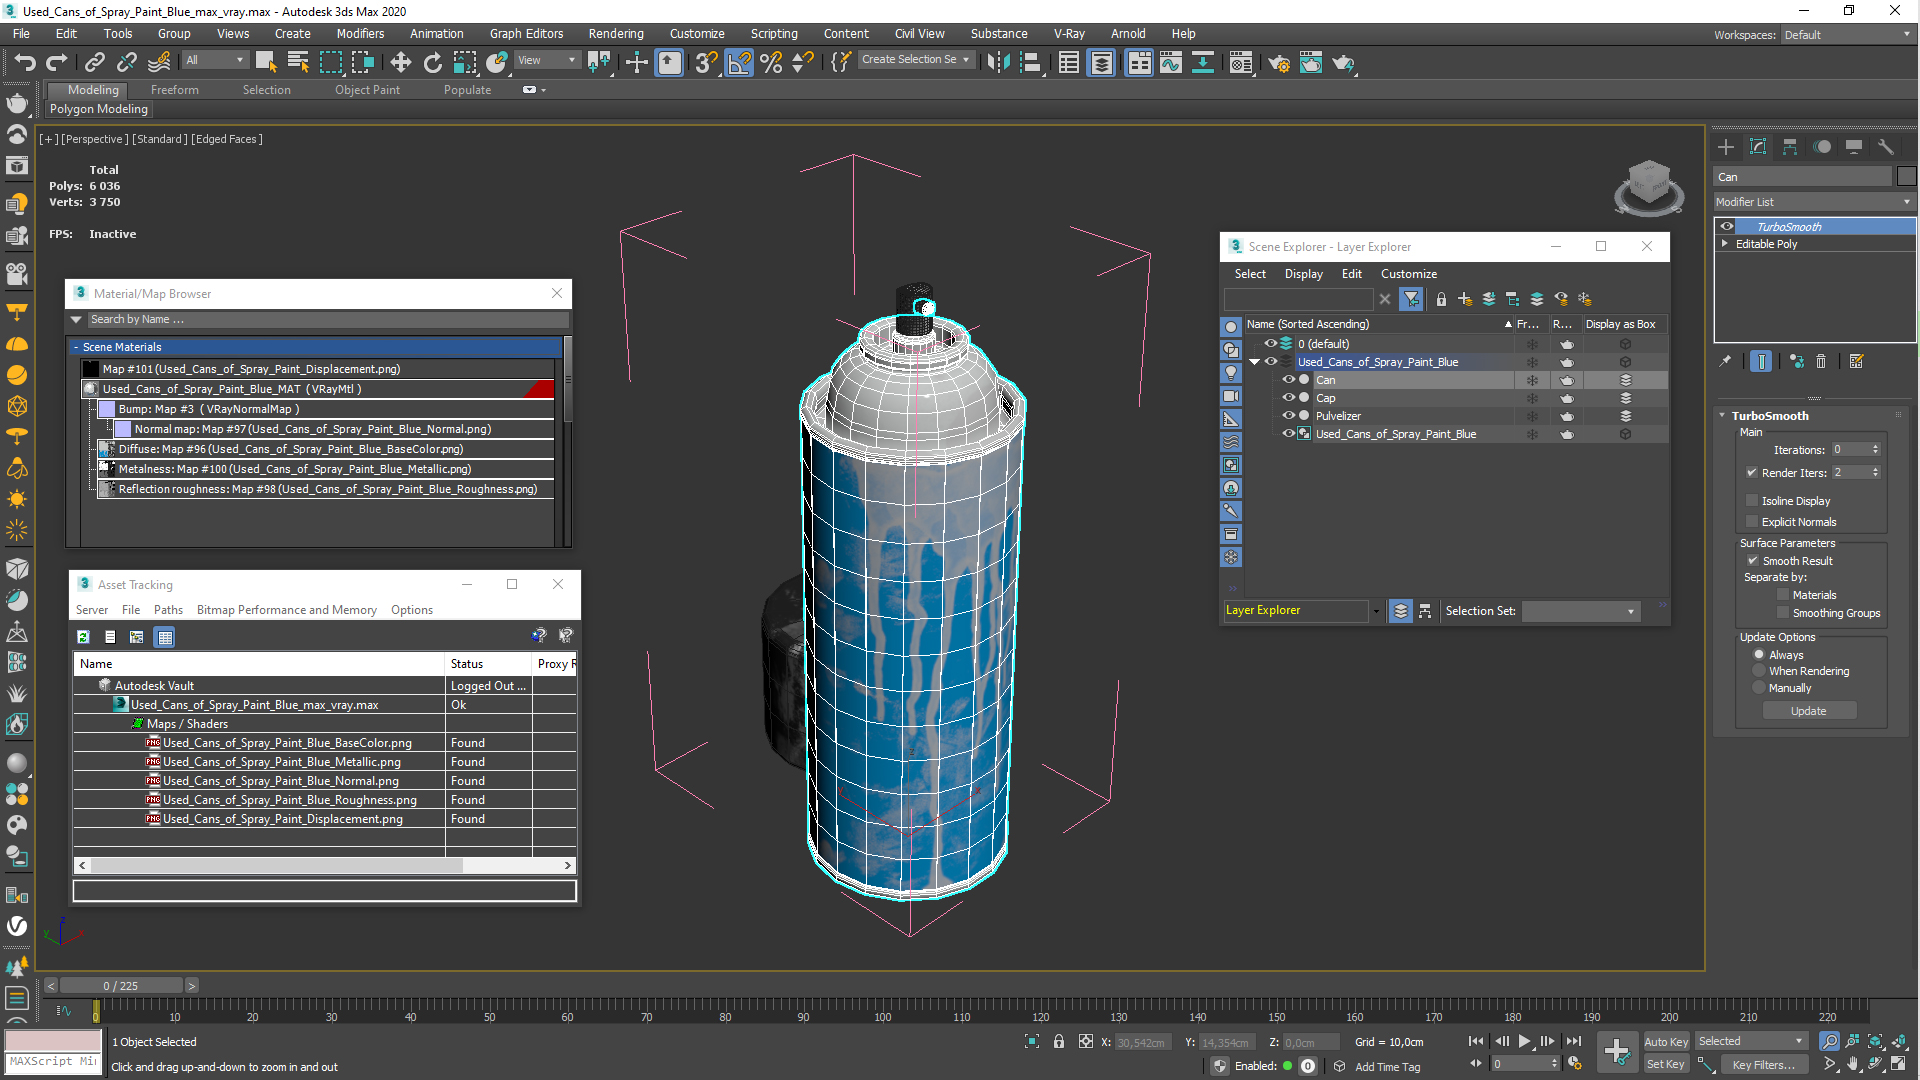Open the Display command panel icon
This screenshot has width=1920, height=1080.
click(x=1854, y=147)
